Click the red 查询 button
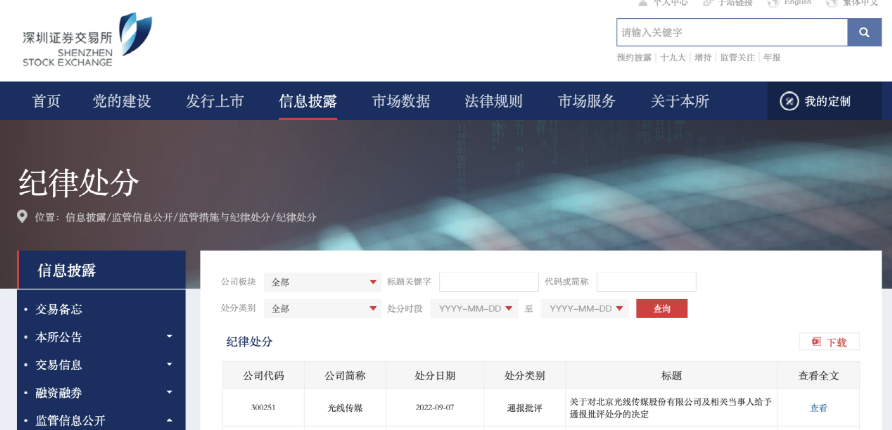 click(662, 308)
